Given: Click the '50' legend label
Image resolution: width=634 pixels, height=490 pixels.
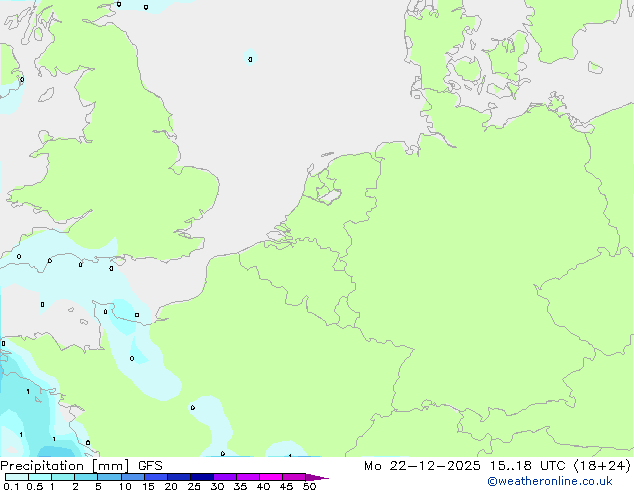Looking at the screenshot, I should click(310, 486).
